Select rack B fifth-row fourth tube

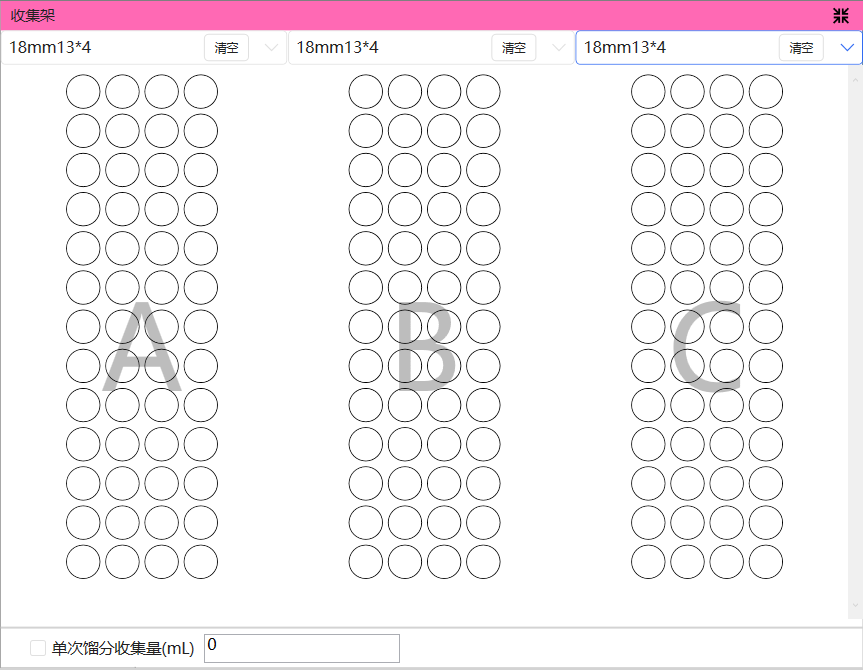pos(483,248)
